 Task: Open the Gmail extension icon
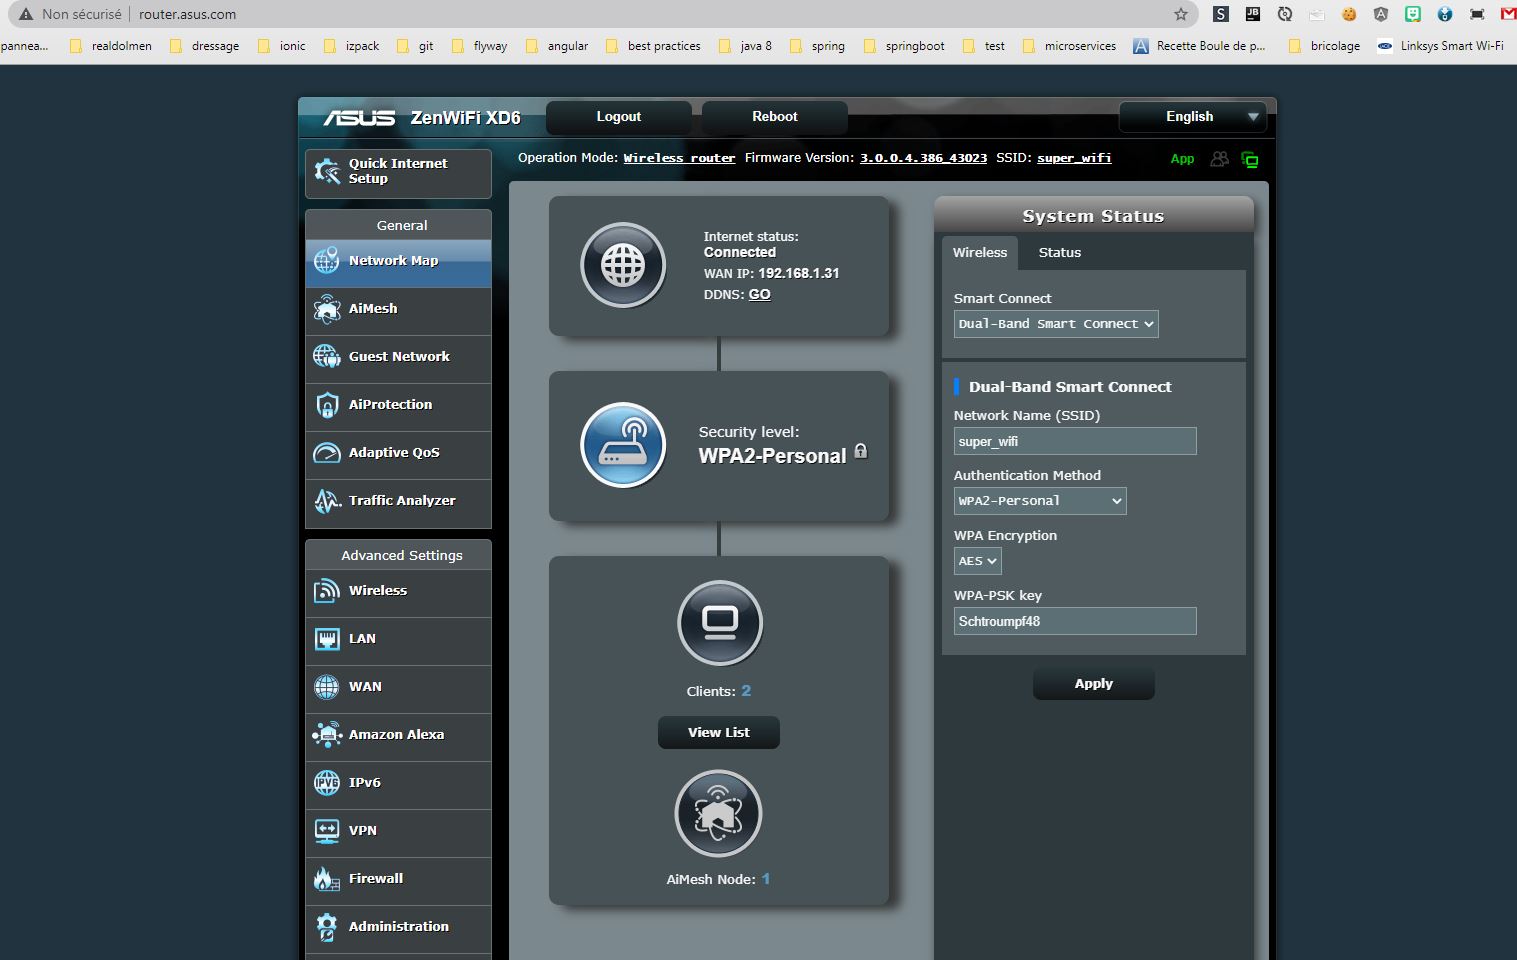click(x=1509, y=14)
